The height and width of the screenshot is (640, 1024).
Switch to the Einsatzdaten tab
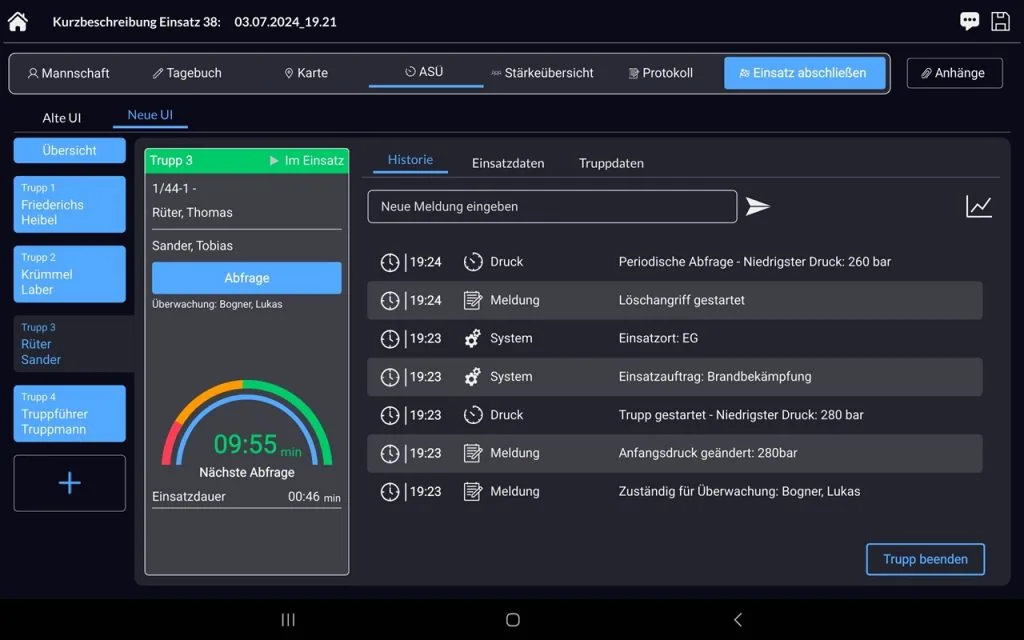click(x=508, y=163)
